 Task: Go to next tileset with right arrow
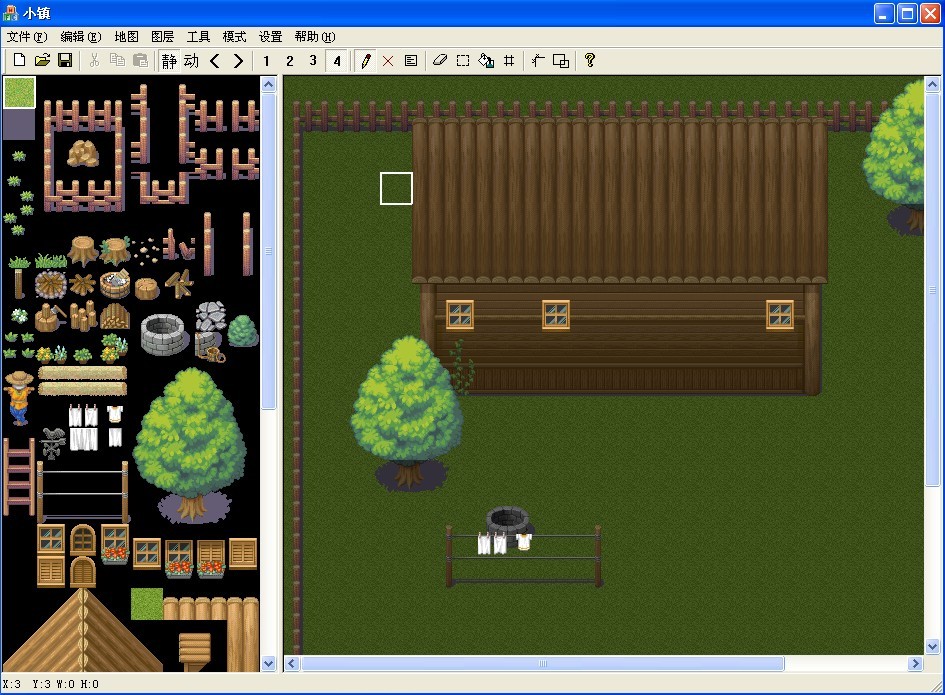click(x=238, y=60)
